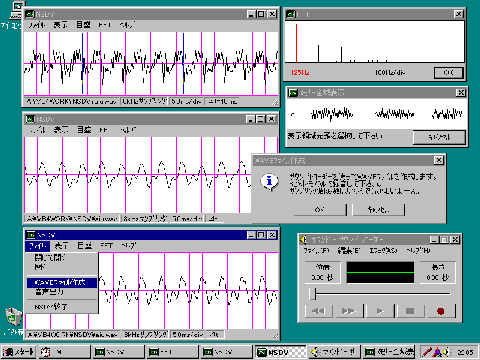
Task: Click the stop button in Sound Recorder
Action: pos(410,311)
